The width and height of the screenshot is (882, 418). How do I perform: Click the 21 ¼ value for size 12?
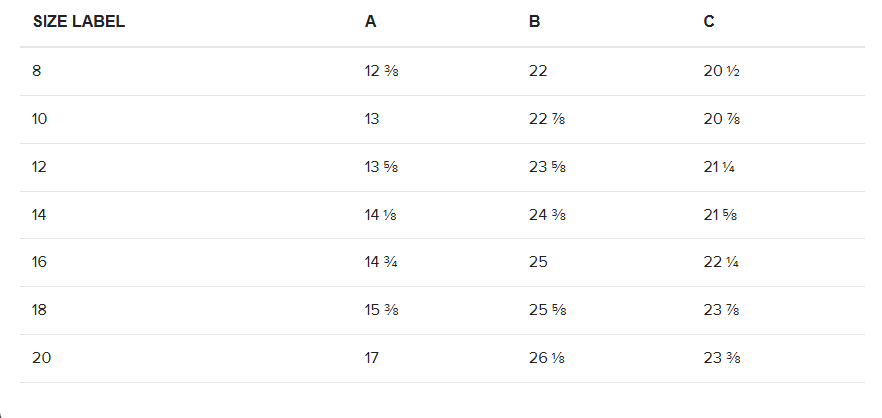719,167
